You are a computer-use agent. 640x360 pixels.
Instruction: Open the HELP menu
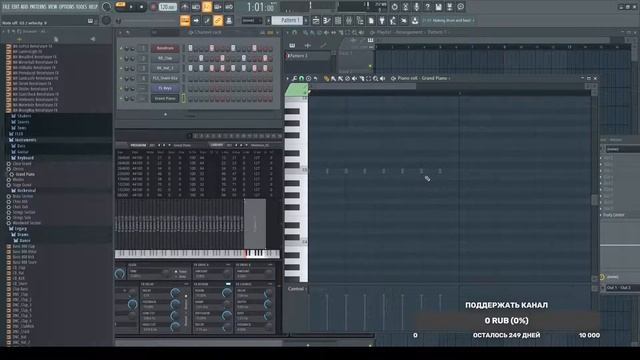93,7
